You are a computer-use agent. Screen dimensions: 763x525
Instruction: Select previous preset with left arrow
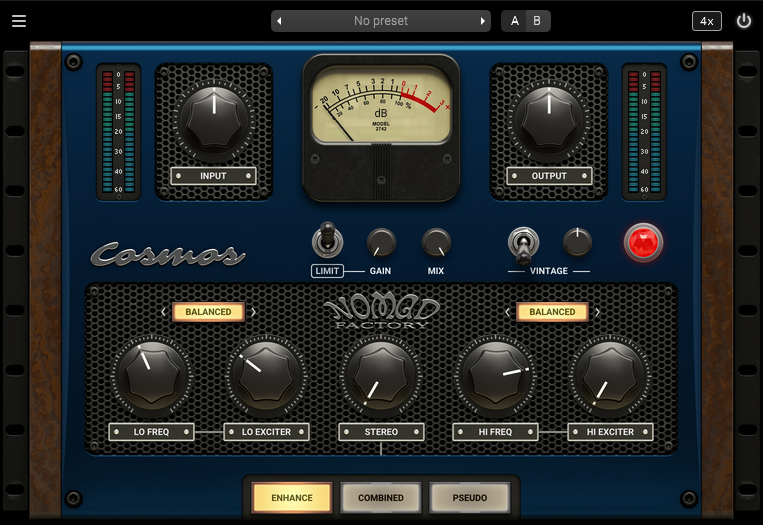pyautogui.click(x=279, y=21)
